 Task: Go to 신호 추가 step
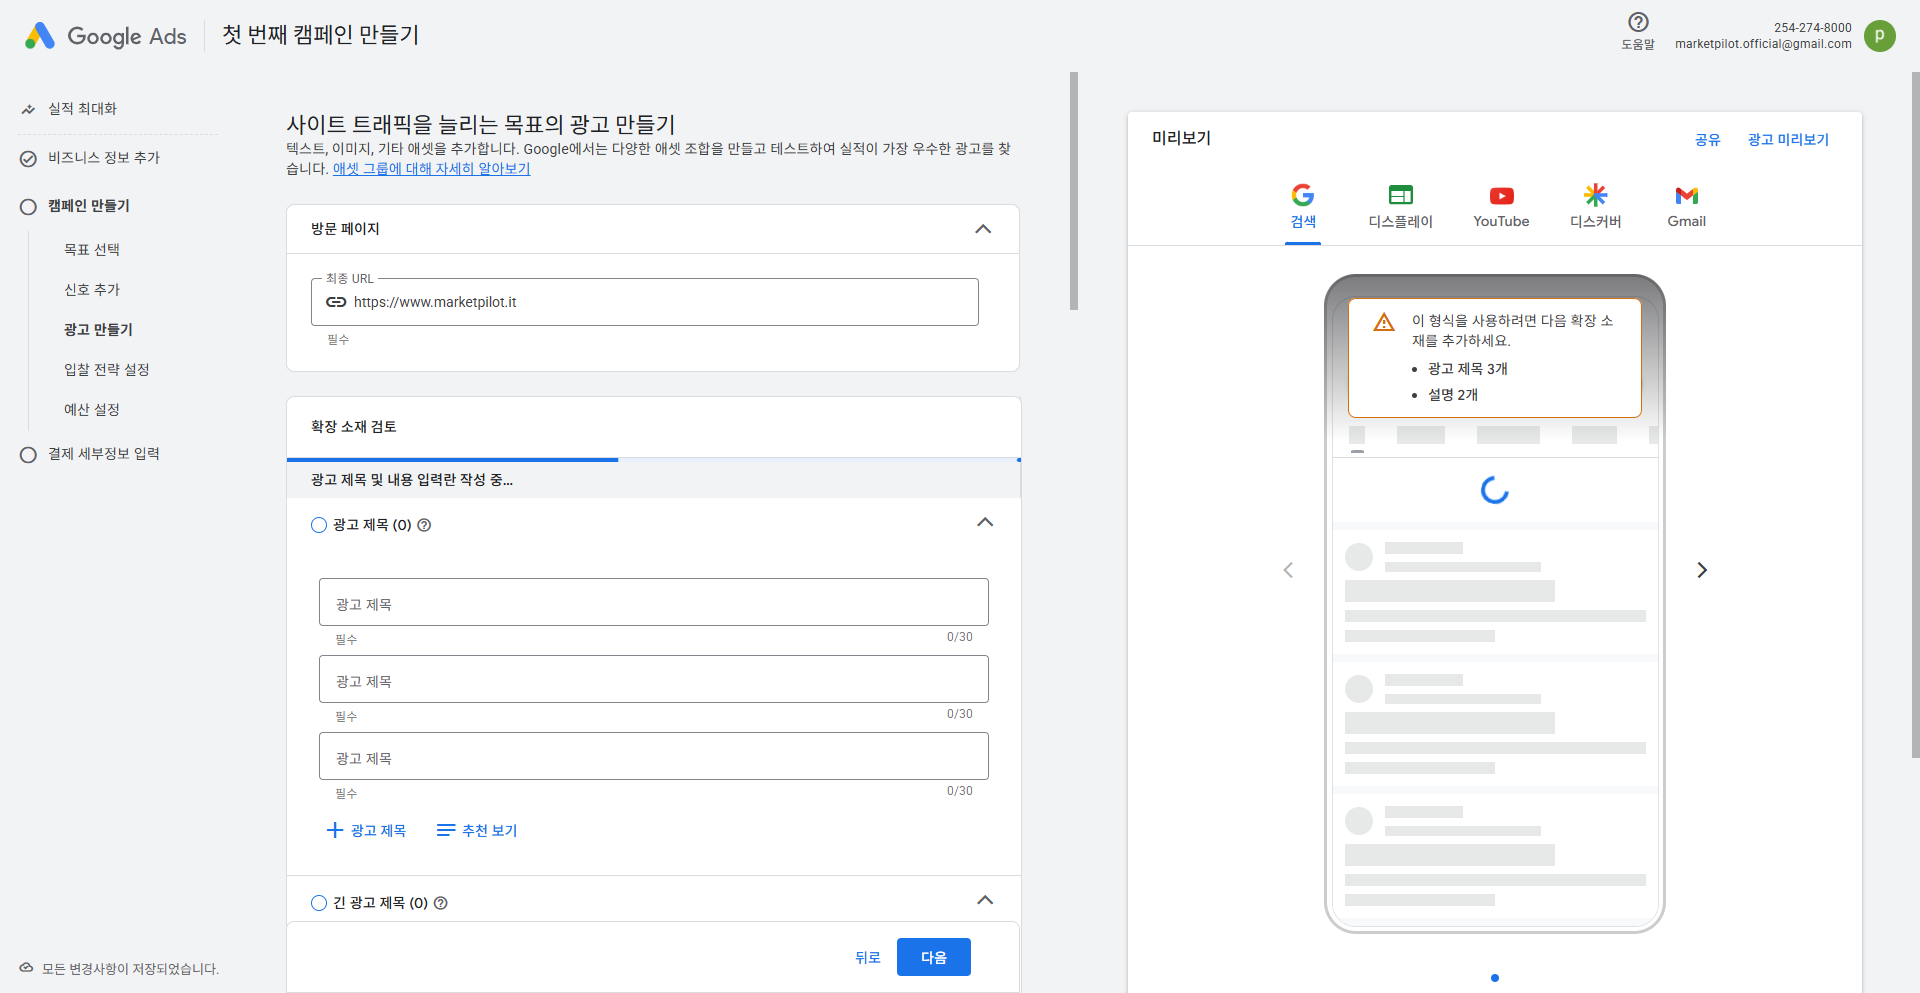pos(92,290)
